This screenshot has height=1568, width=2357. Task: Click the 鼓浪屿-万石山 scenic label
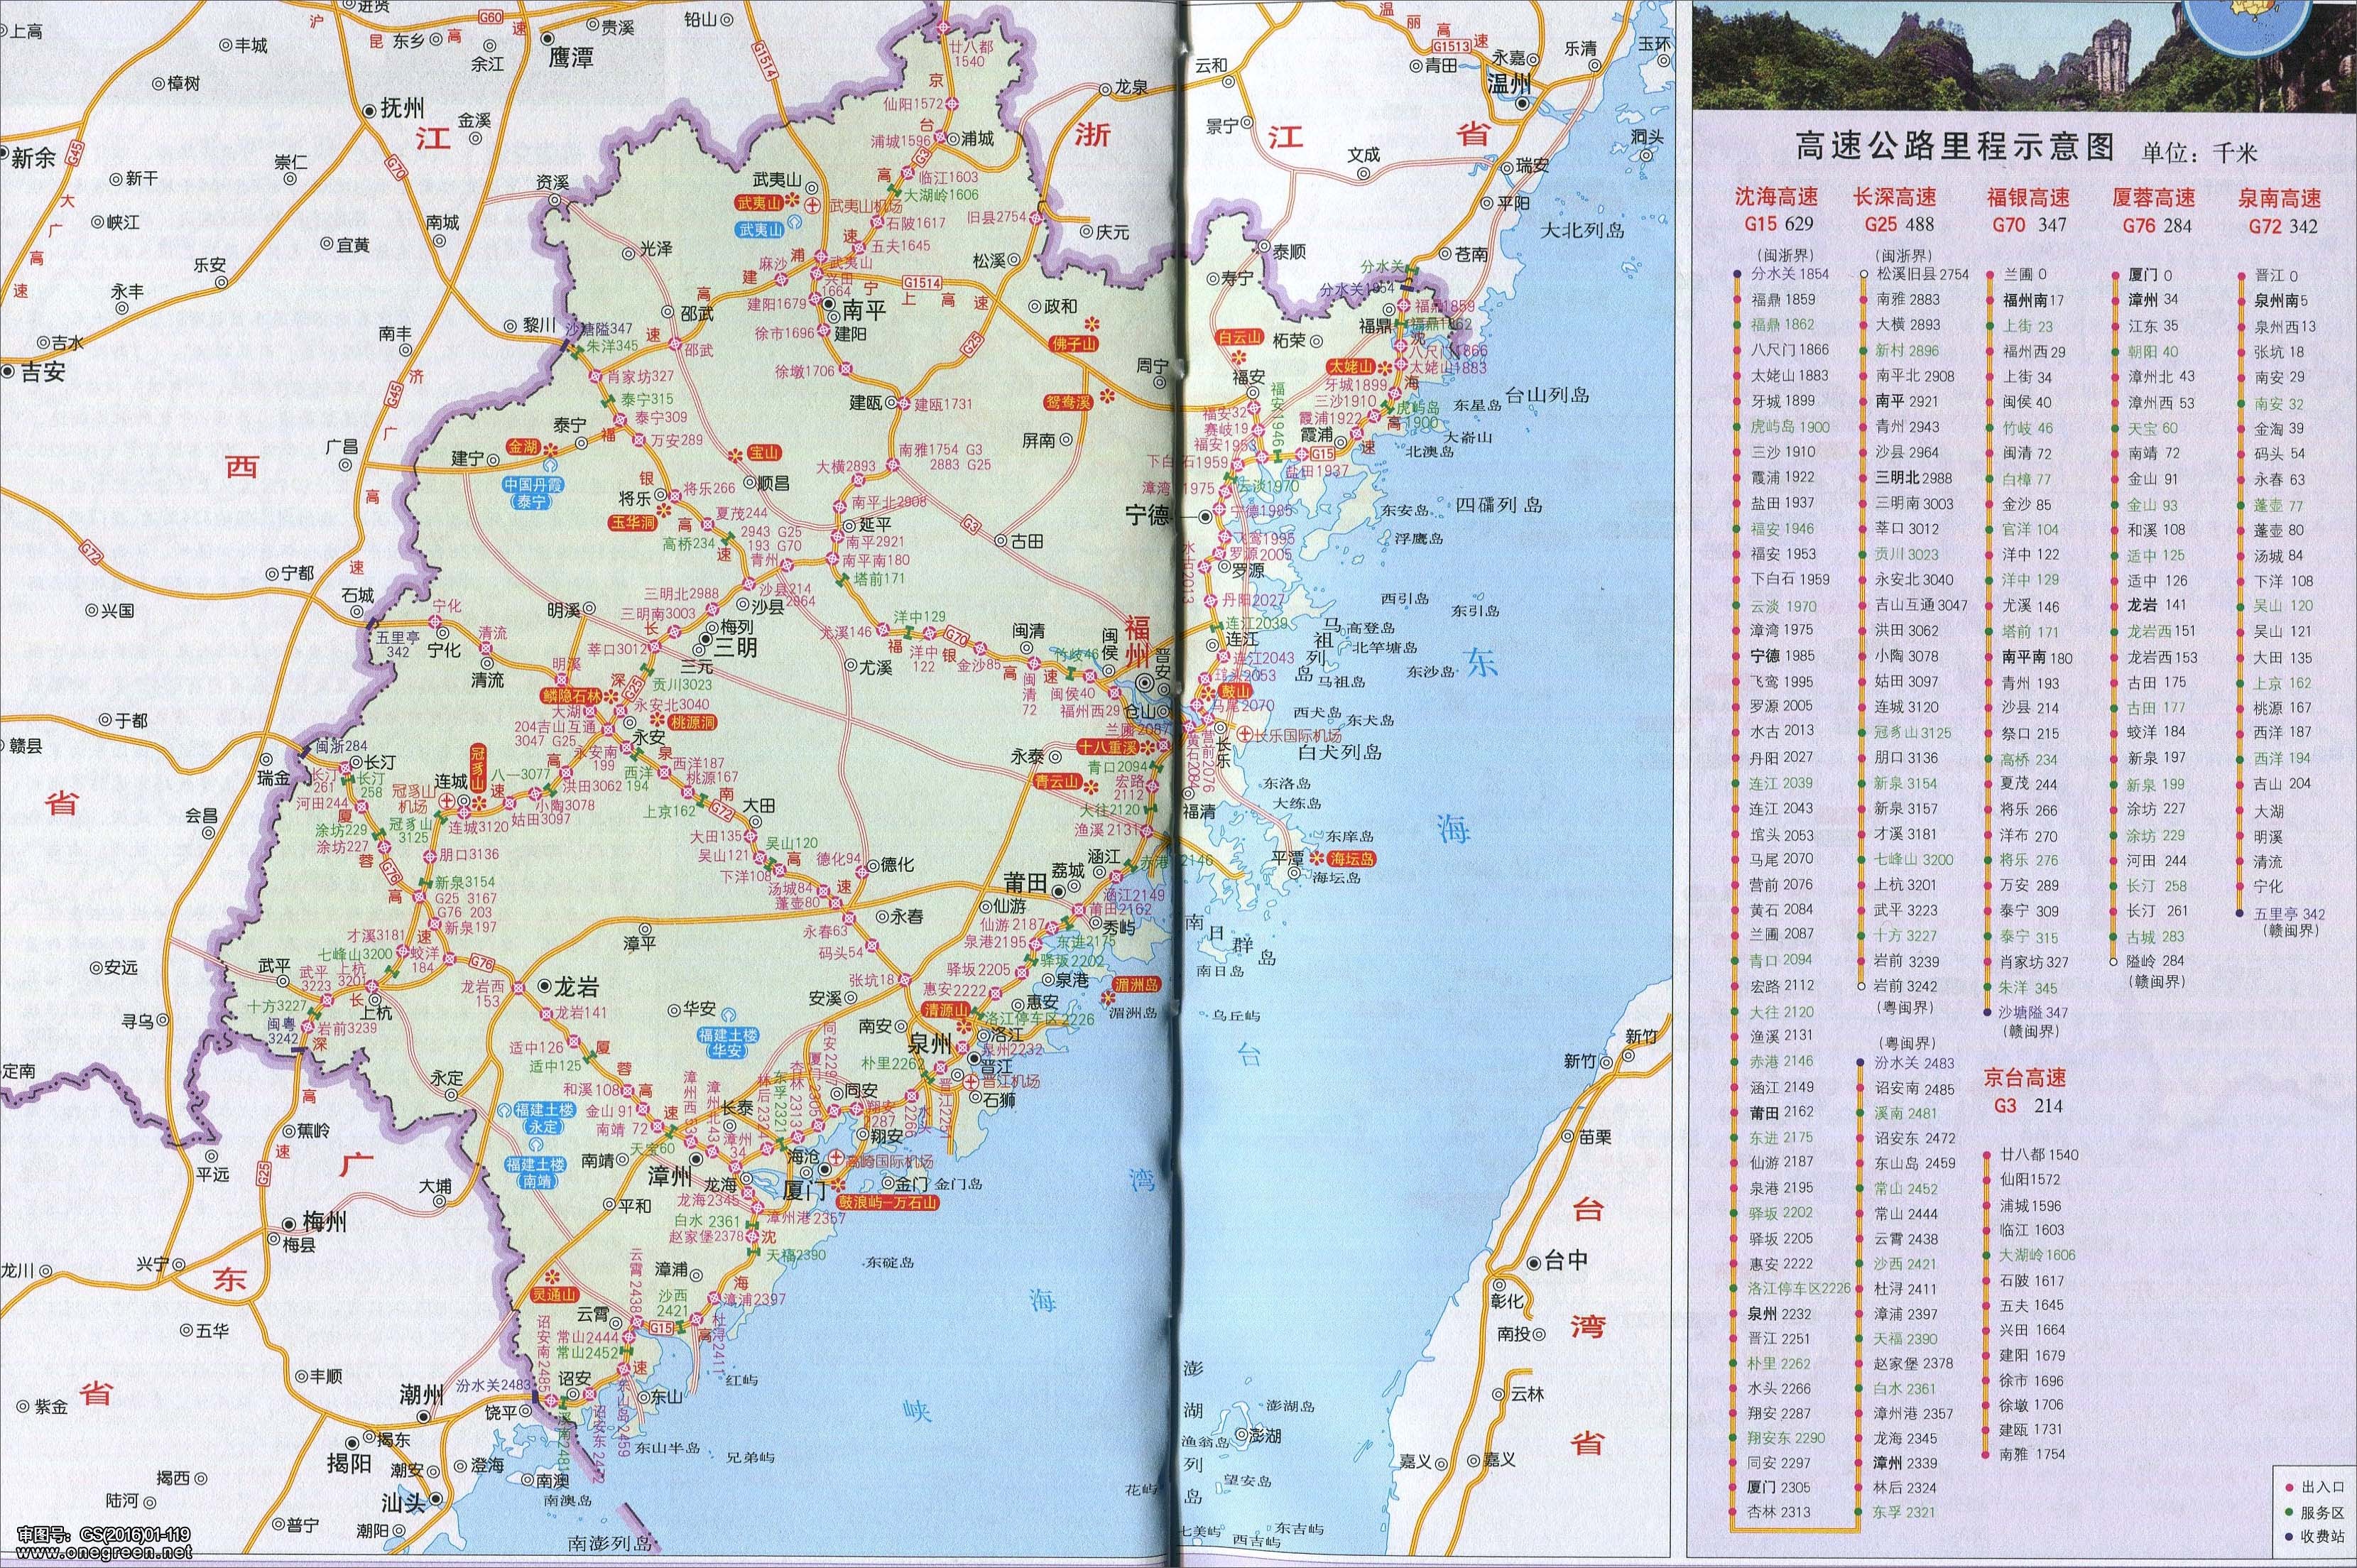(889, 1204)
